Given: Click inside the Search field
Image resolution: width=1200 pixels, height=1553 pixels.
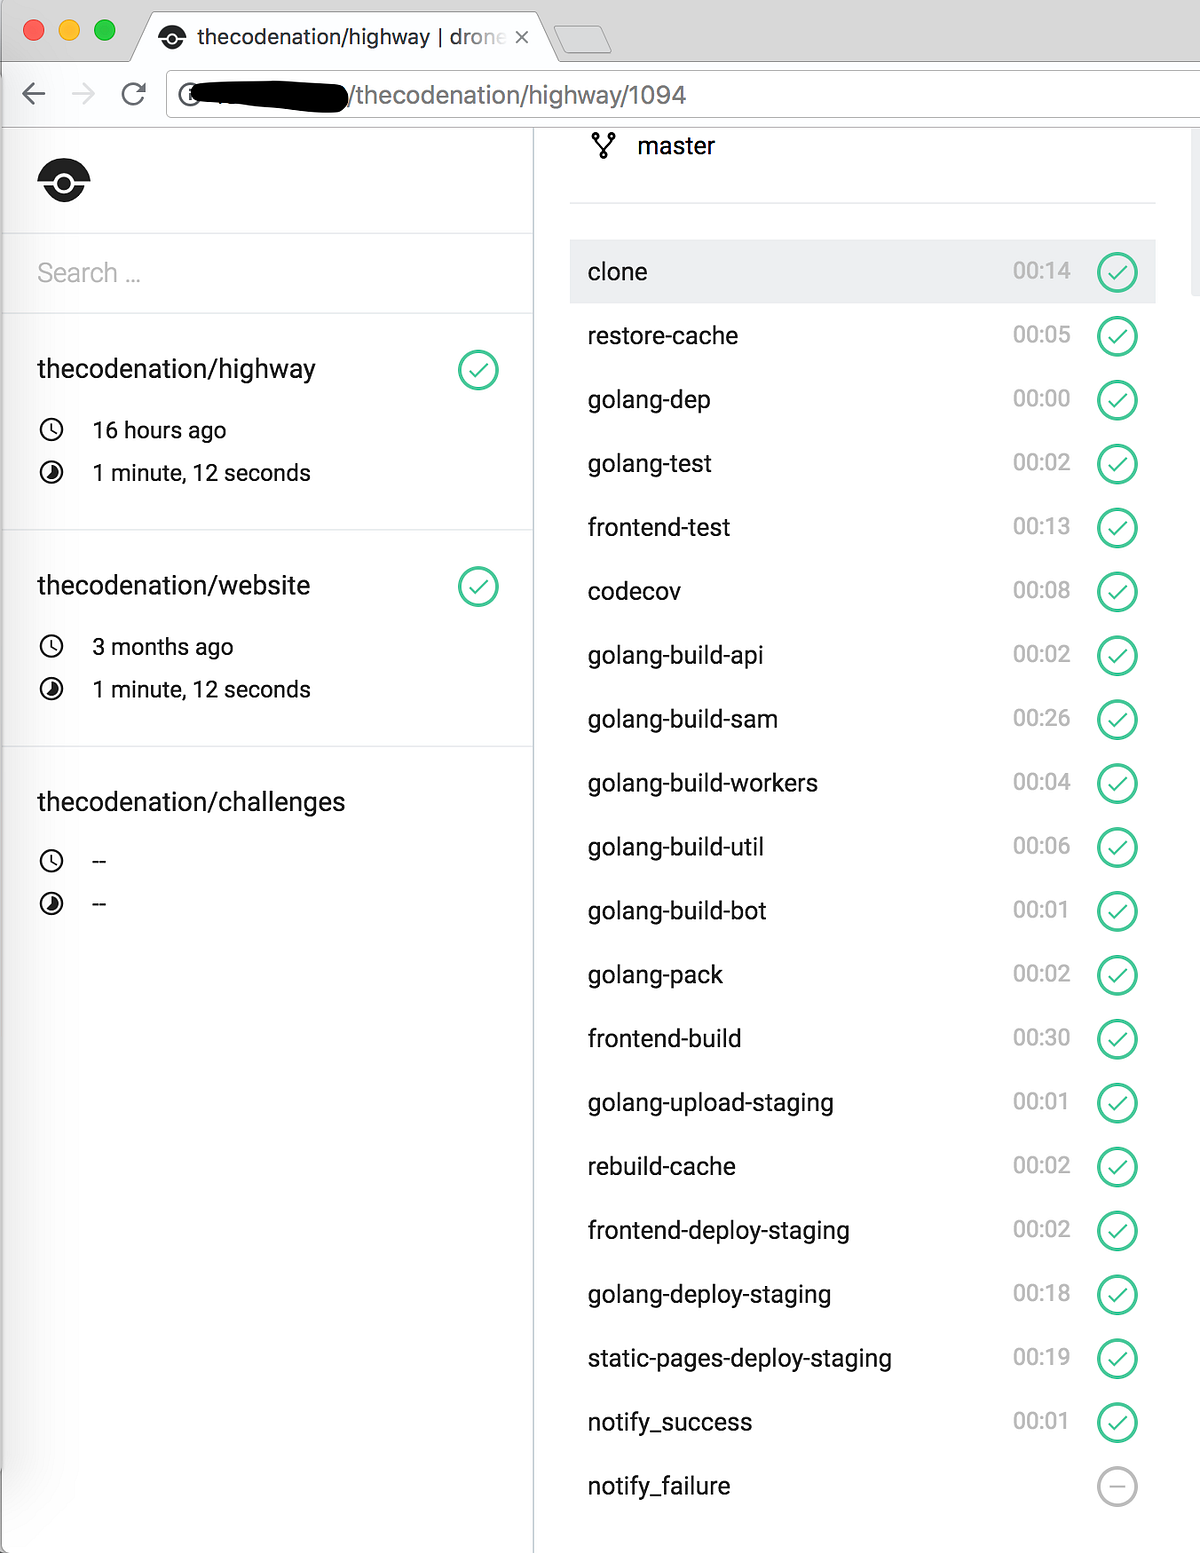Looking at the screenshot, I should coord(200,272).
